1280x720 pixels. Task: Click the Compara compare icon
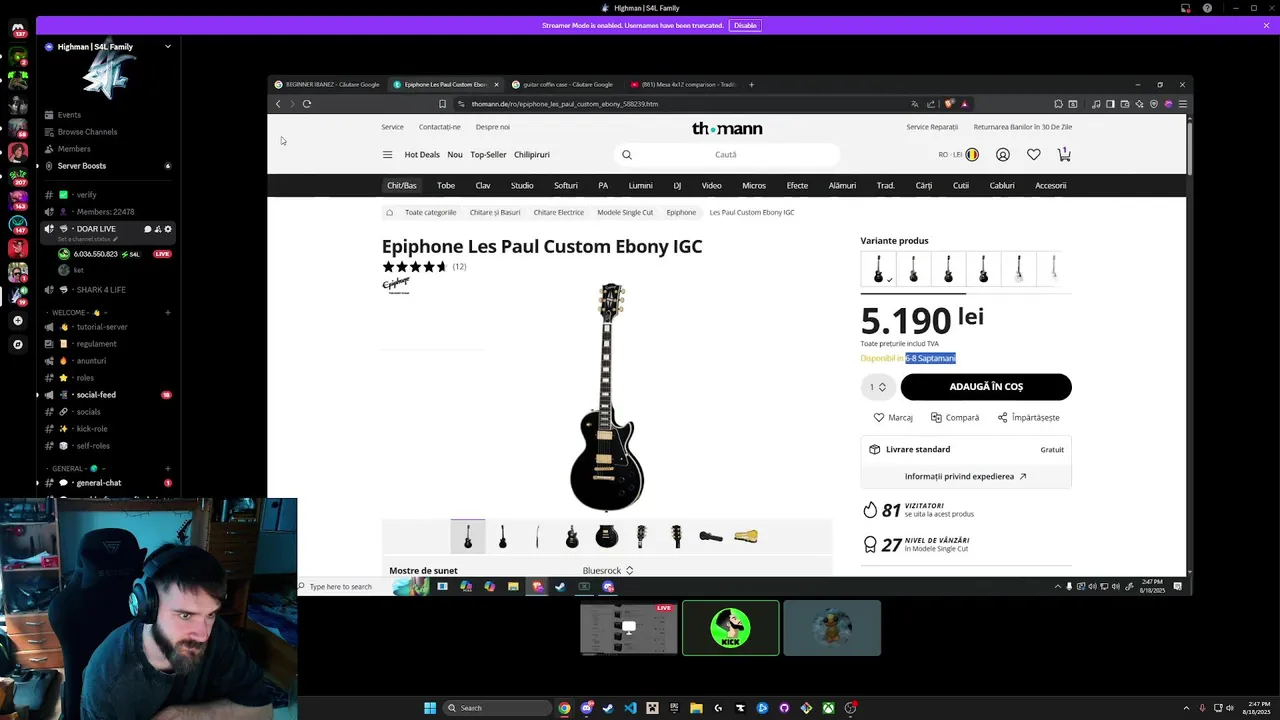point(936,417)
